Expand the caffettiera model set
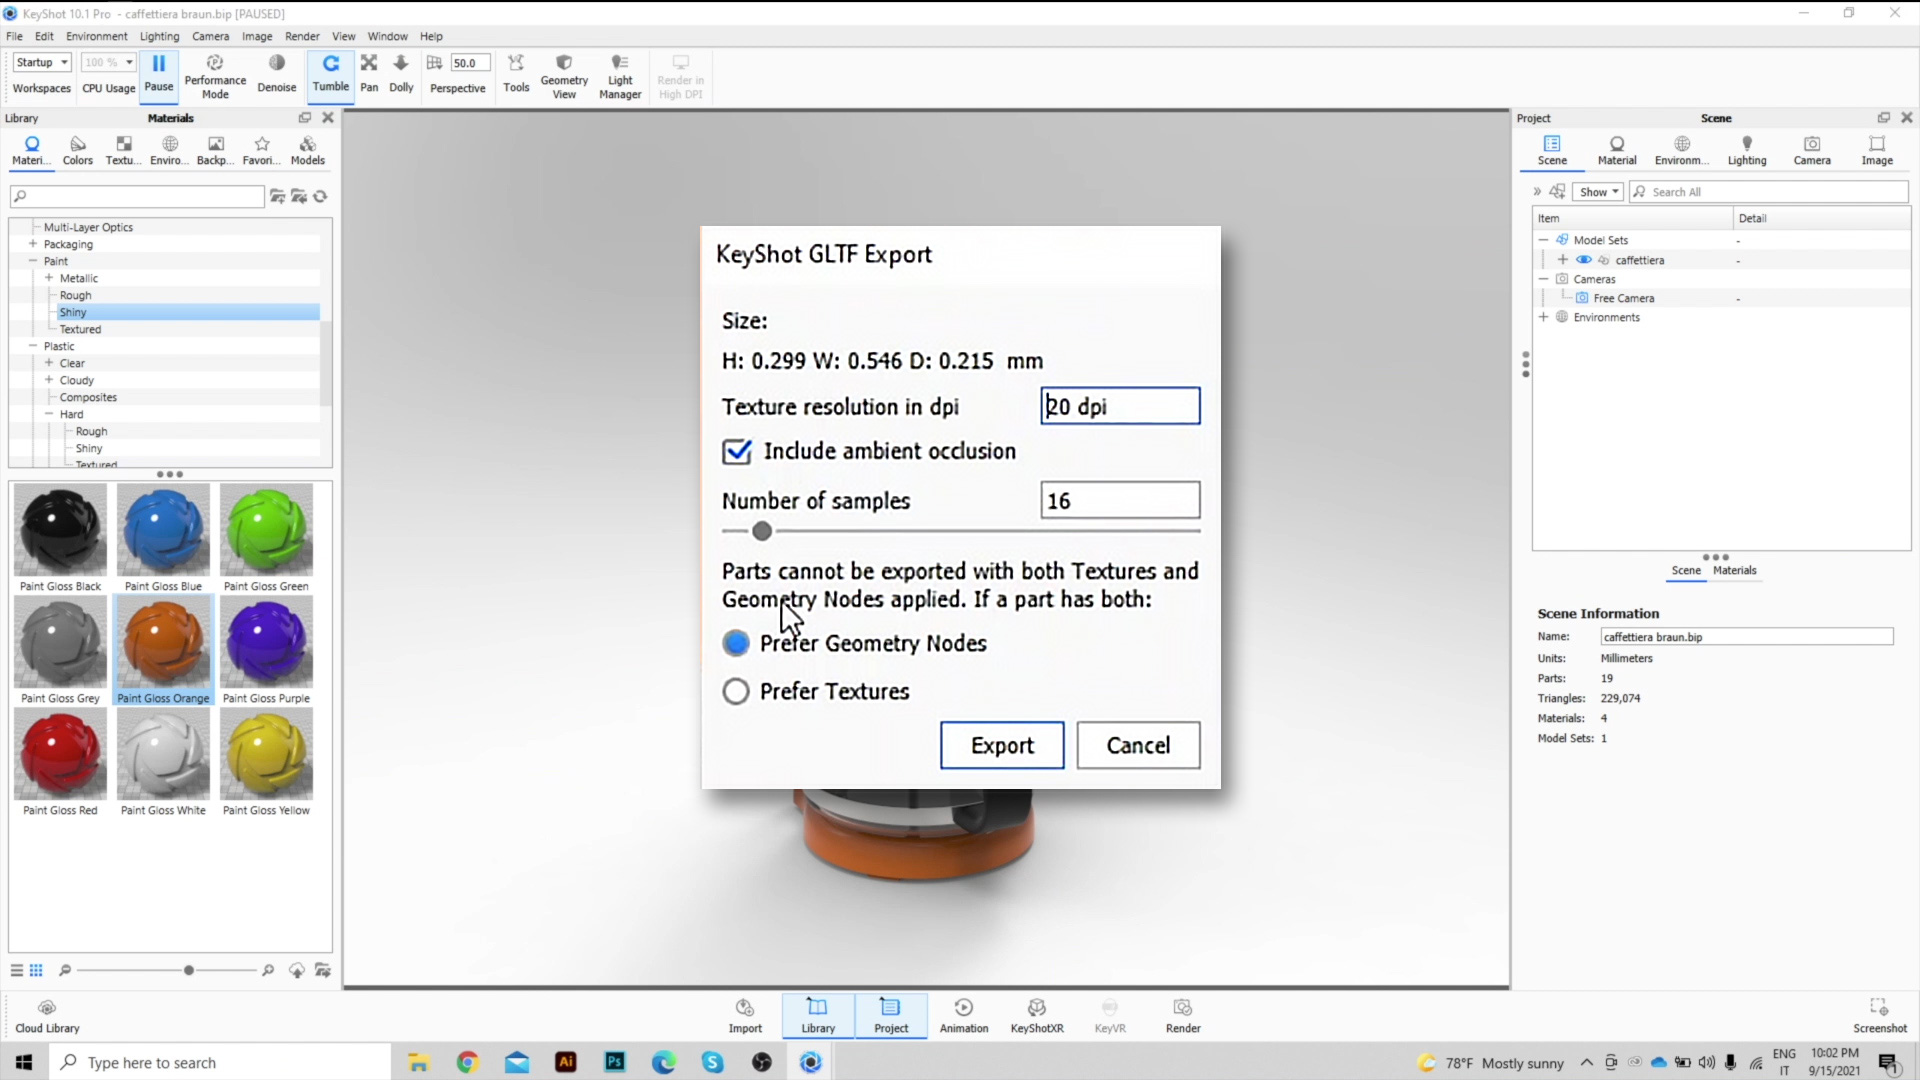The image size is (1920, 1080). click(x=1563, y=260)
